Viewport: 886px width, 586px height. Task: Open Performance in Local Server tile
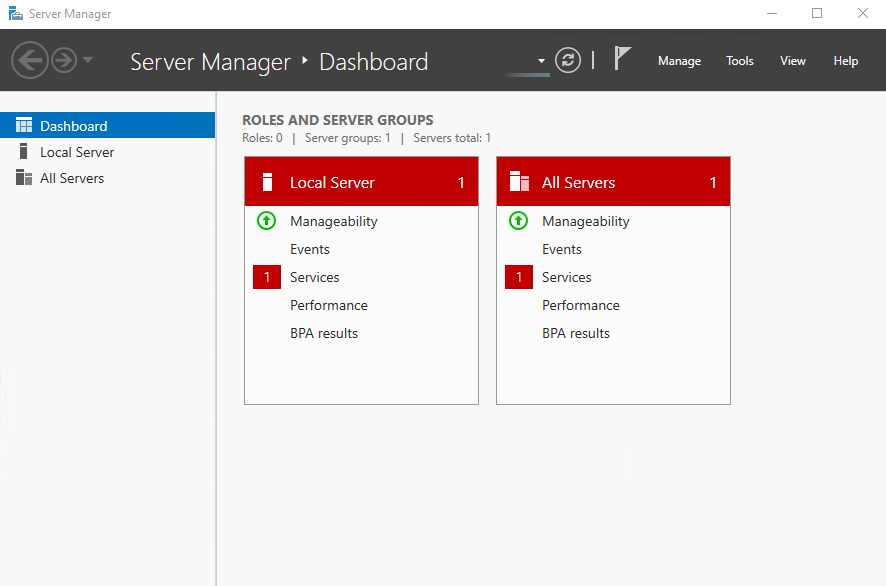click(x=329, y=305)
